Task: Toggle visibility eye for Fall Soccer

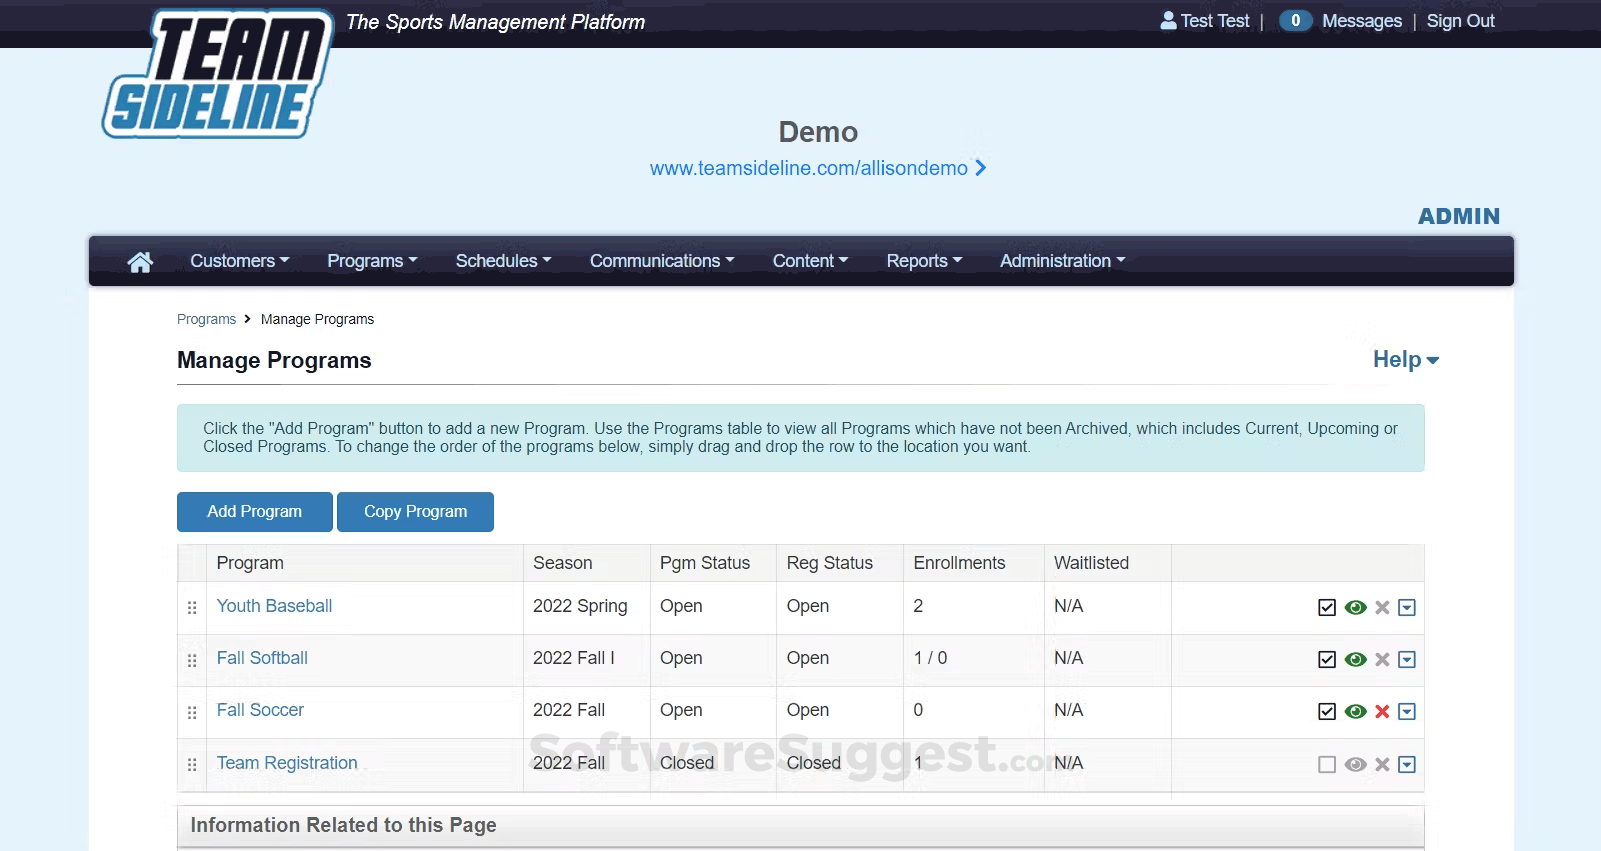Action: [x=1356, y=712]
